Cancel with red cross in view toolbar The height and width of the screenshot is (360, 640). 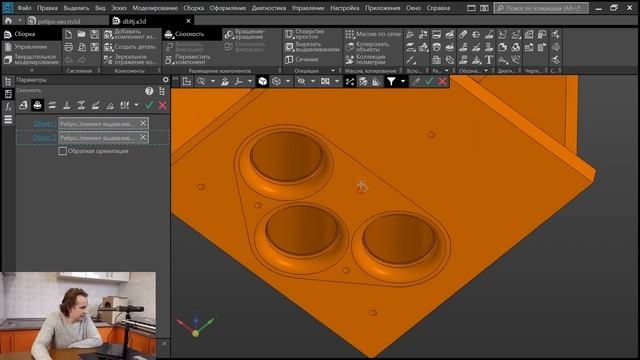[x=442, y=82]
